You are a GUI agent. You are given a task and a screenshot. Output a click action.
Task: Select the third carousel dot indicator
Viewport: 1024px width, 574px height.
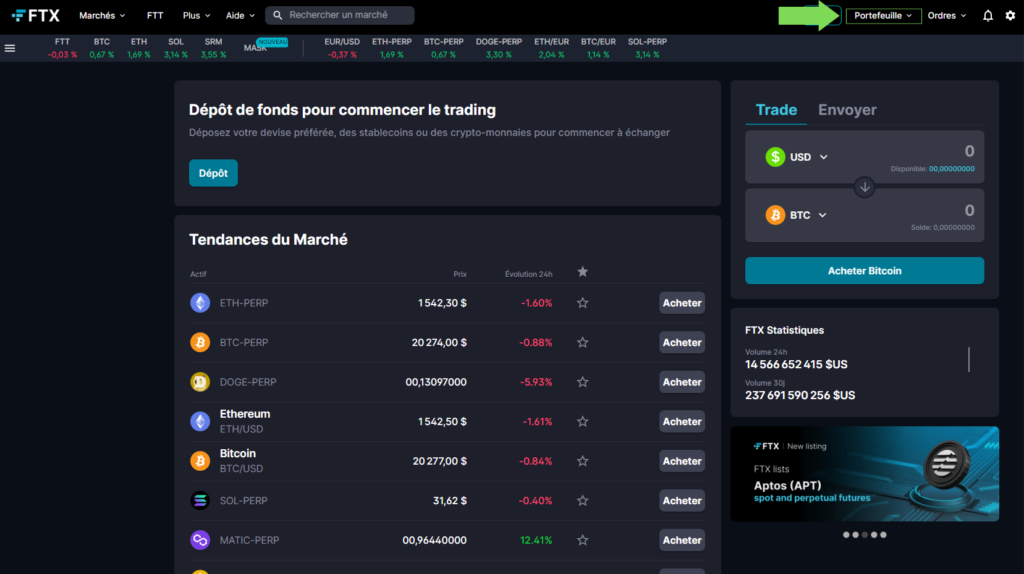pos(864,535)
